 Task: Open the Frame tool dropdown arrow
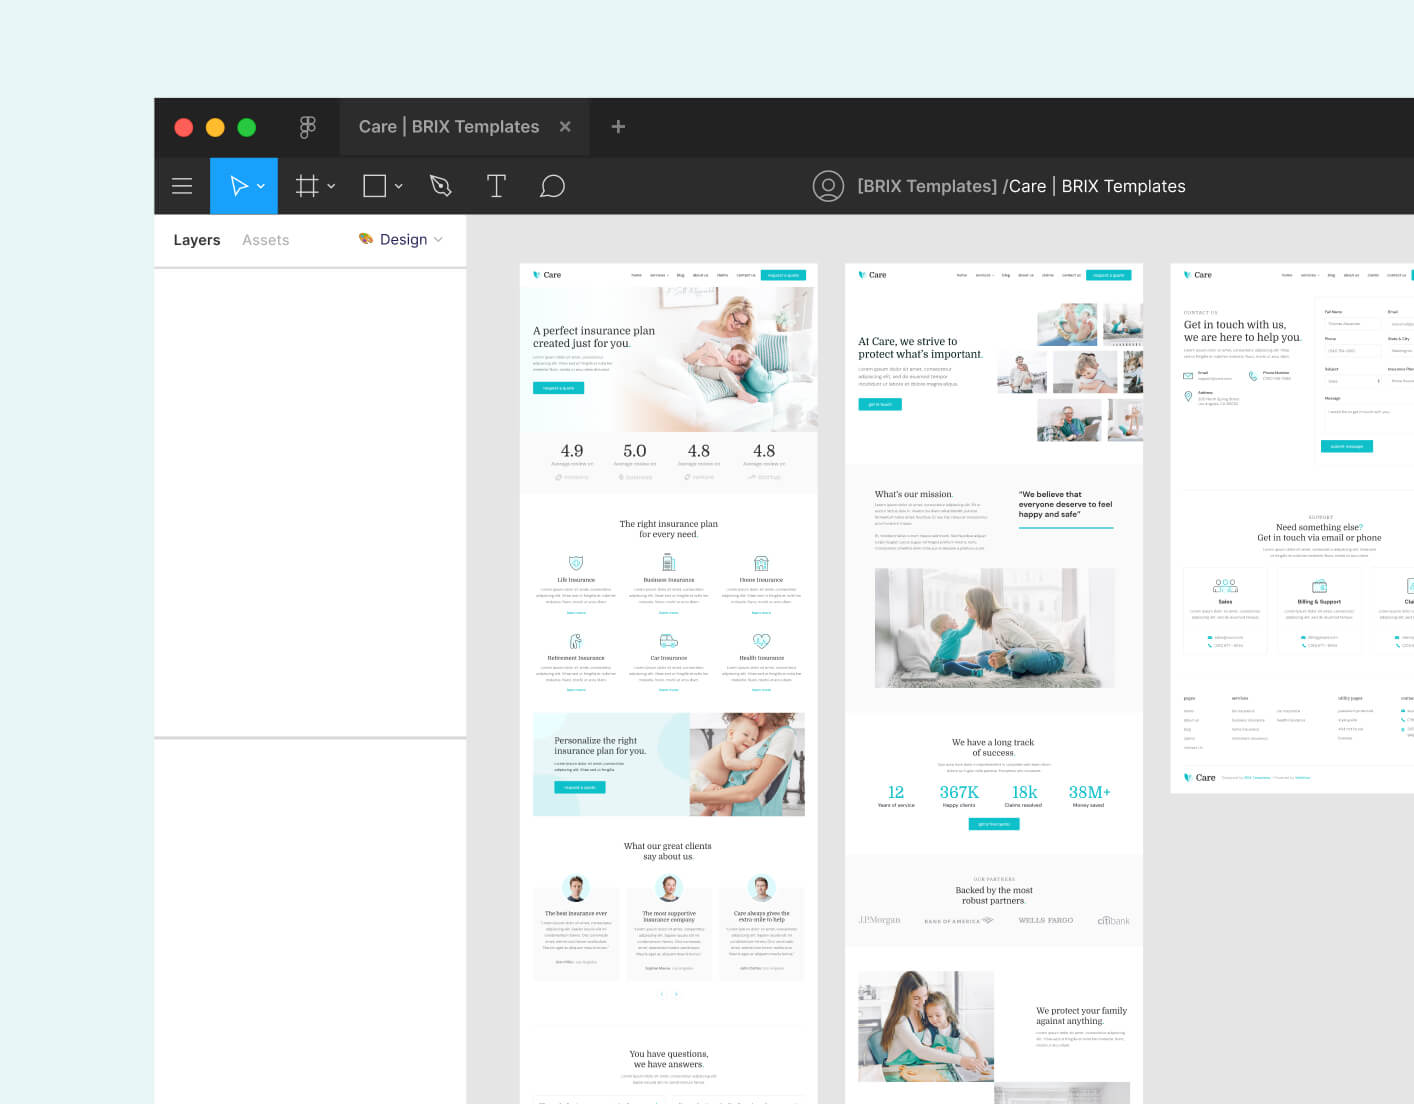[330, 186]
